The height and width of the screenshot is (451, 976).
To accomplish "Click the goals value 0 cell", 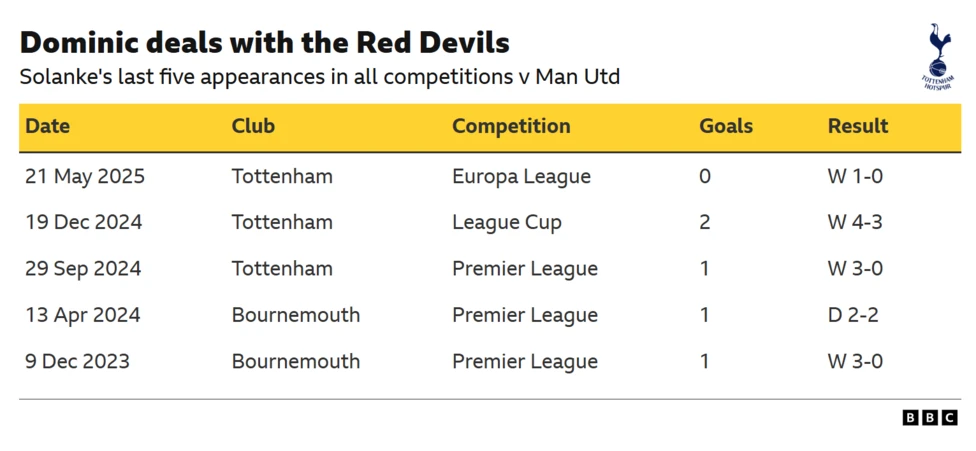I will click(x=705, y=177).
